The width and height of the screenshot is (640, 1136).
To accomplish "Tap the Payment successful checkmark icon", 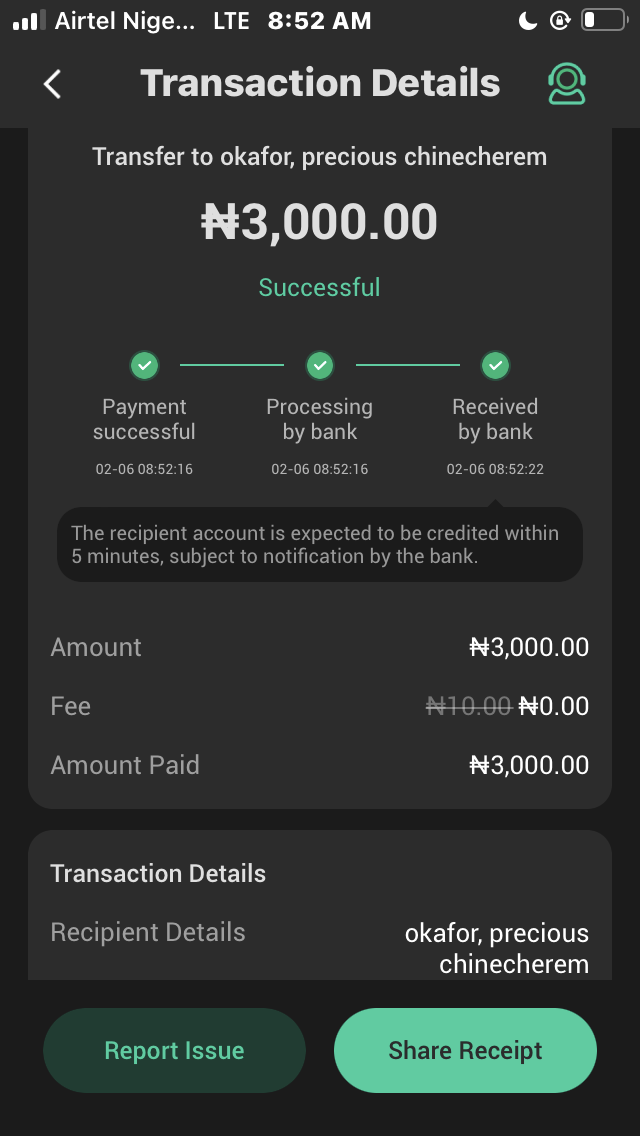I will point(145,366).
